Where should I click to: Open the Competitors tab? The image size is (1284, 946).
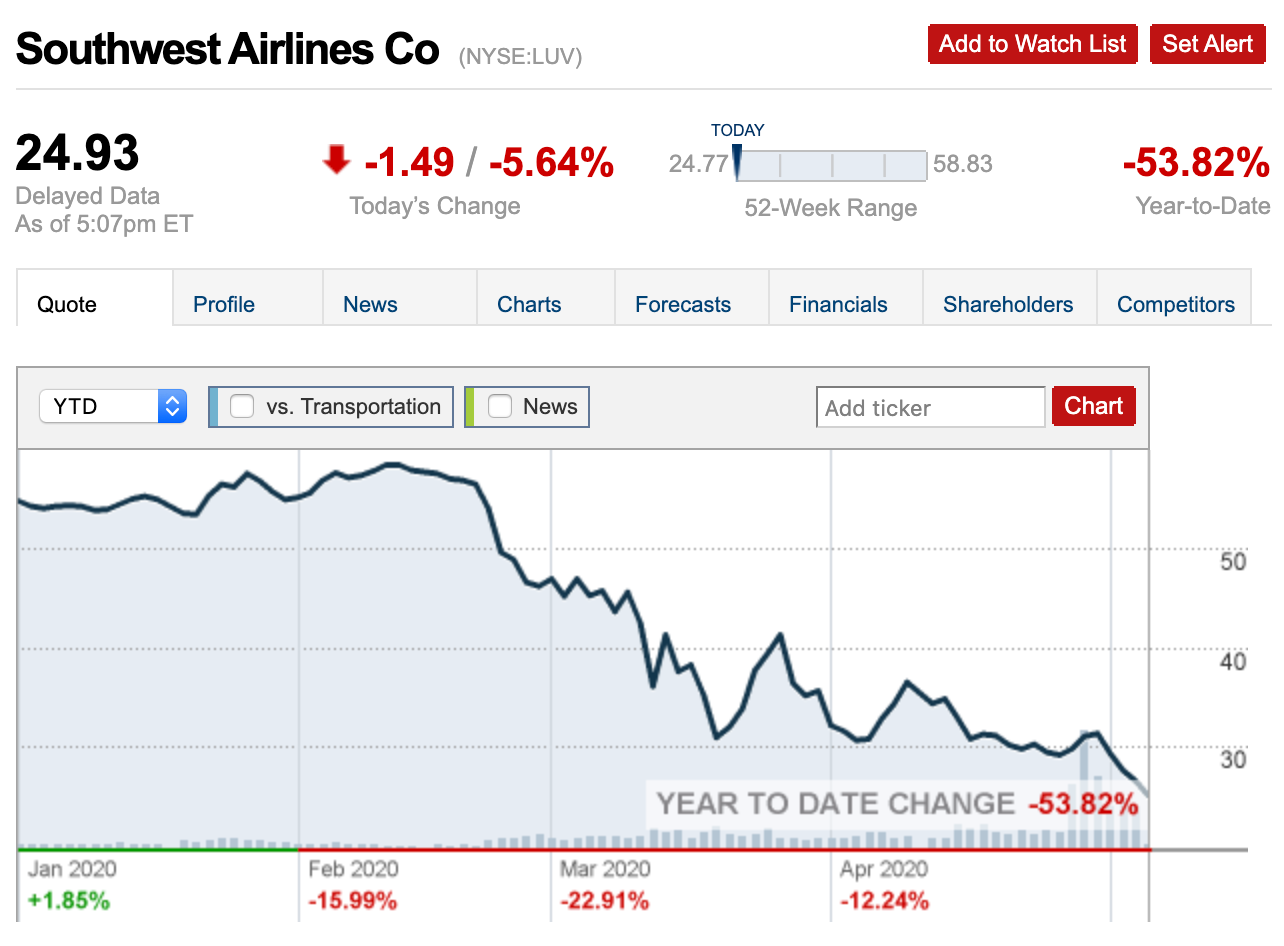pyautogui.click(x=1175, y=304)
